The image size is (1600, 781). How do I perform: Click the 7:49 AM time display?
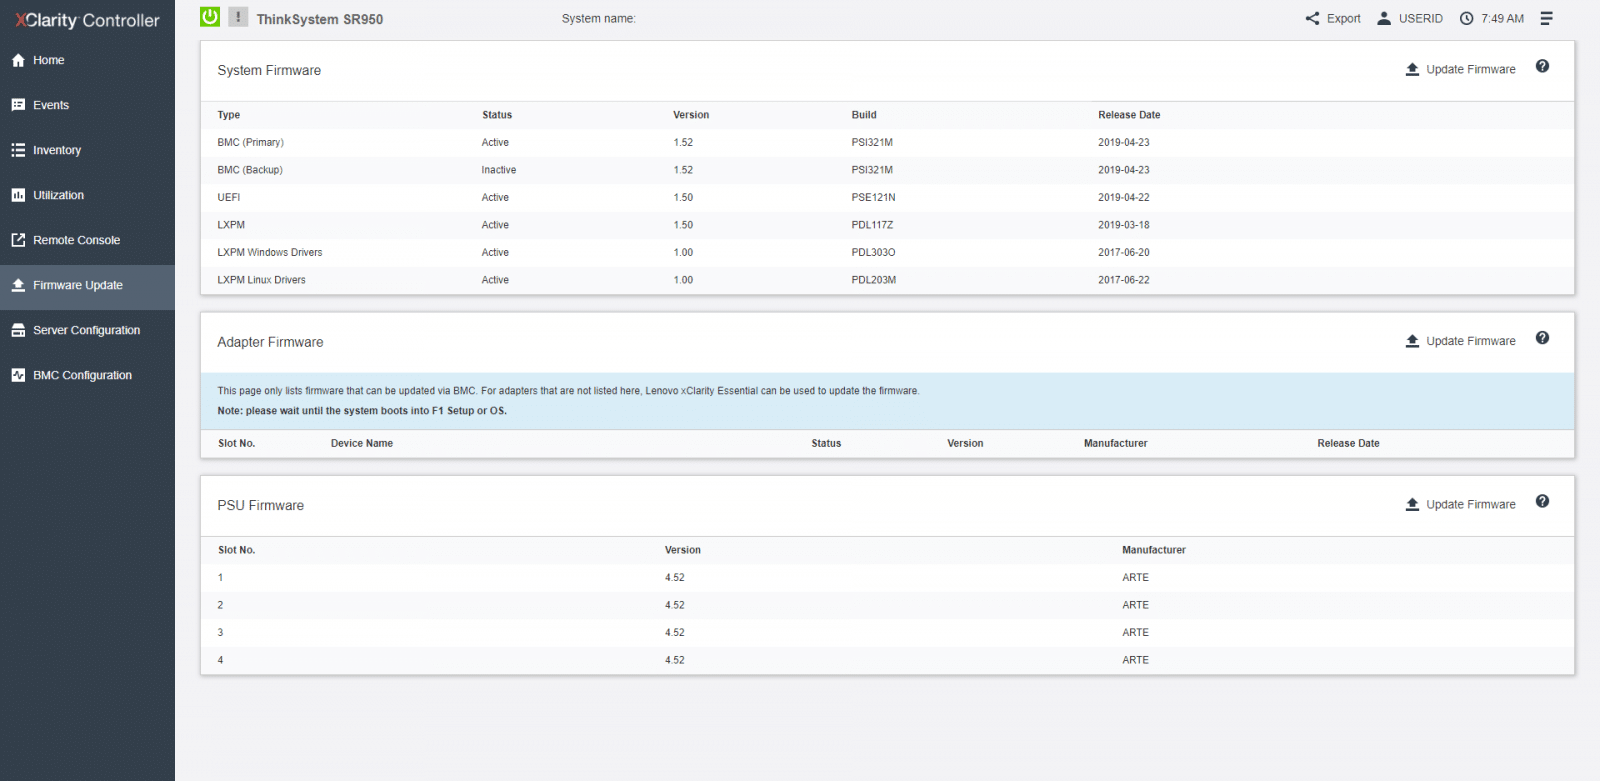point(1502,18)
